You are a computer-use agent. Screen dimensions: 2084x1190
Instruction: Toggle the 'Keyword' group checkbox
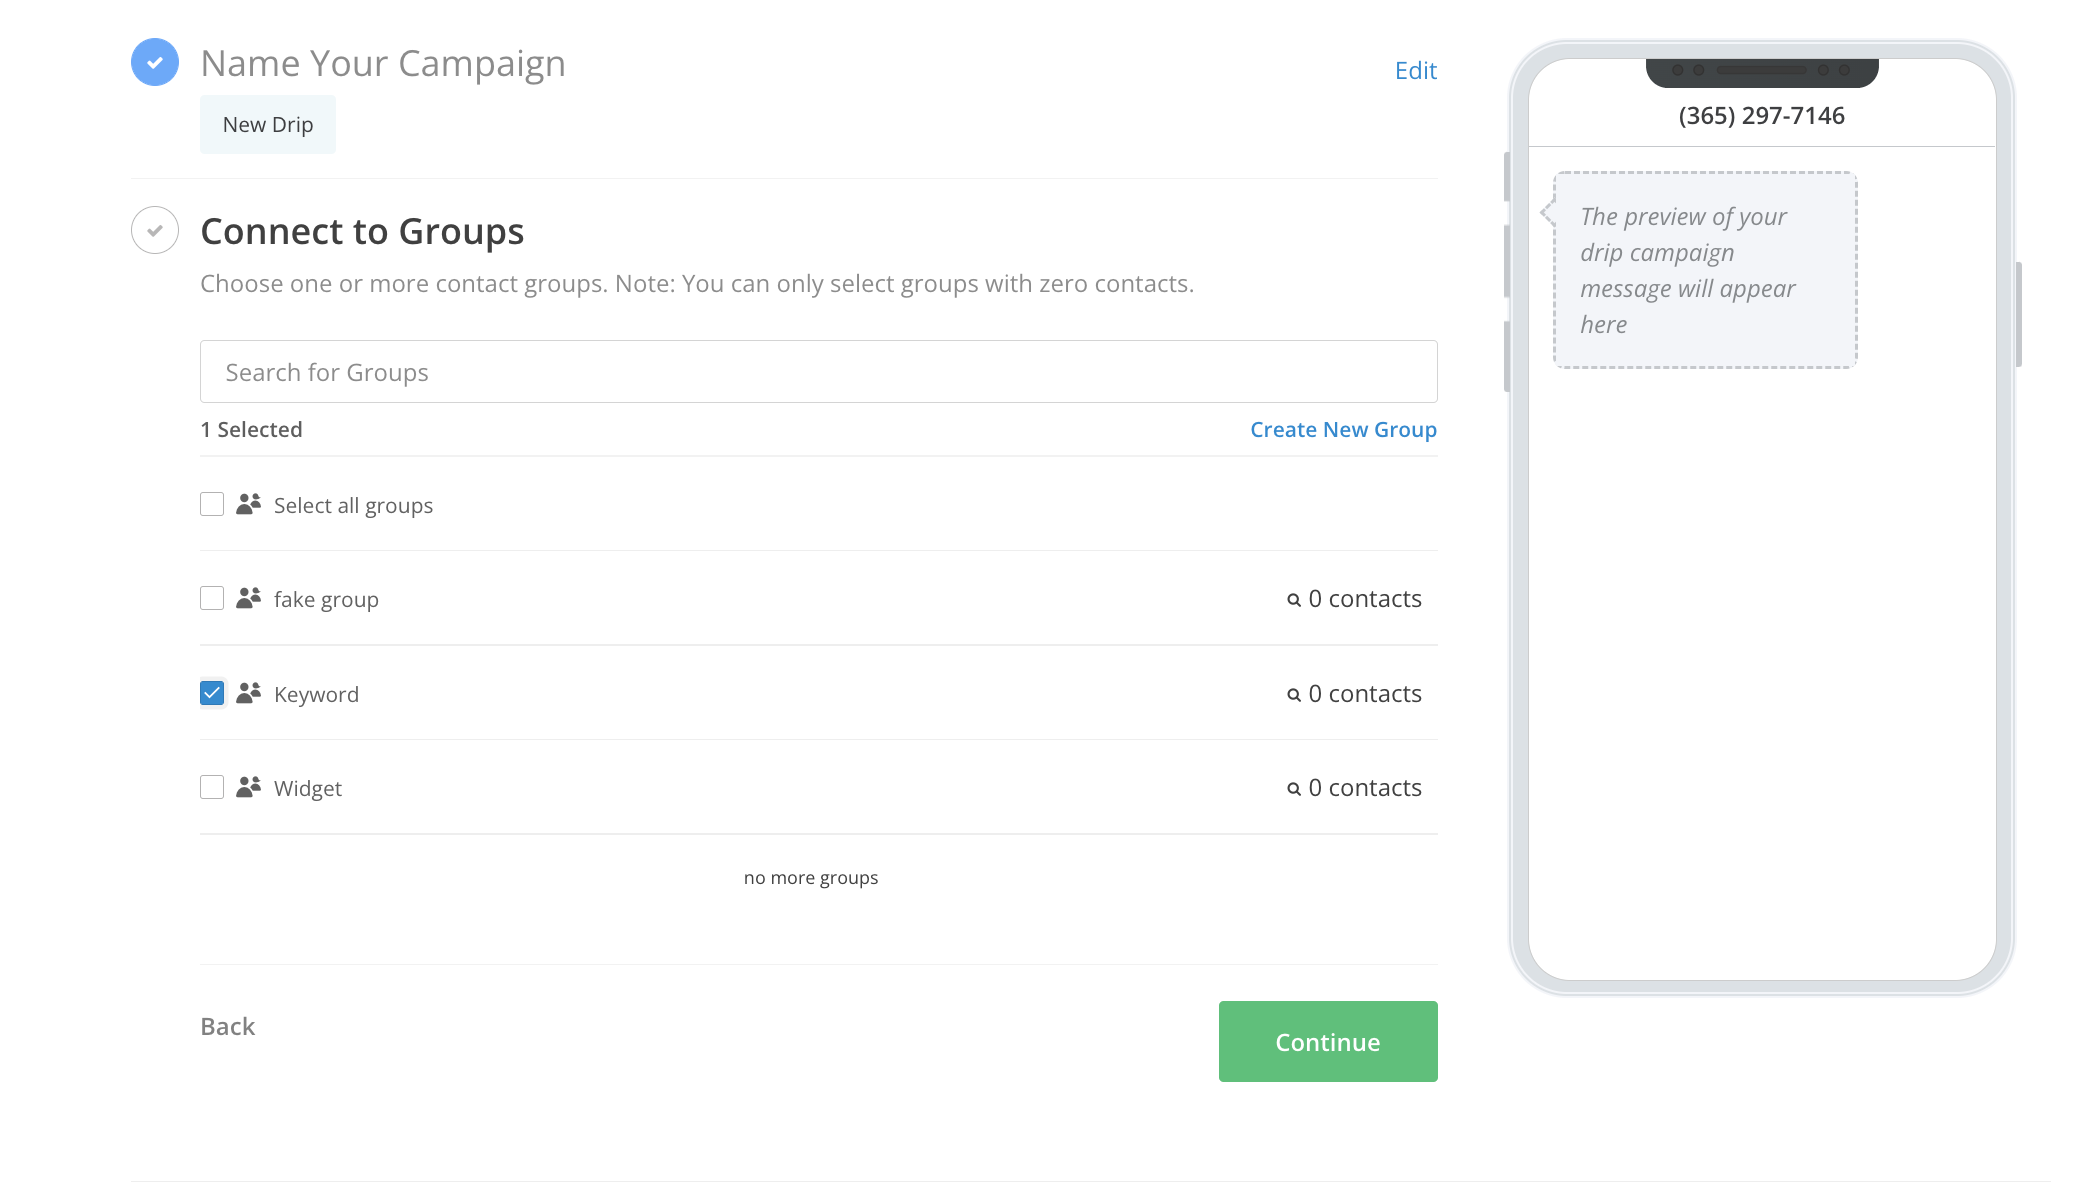(212, 693)
